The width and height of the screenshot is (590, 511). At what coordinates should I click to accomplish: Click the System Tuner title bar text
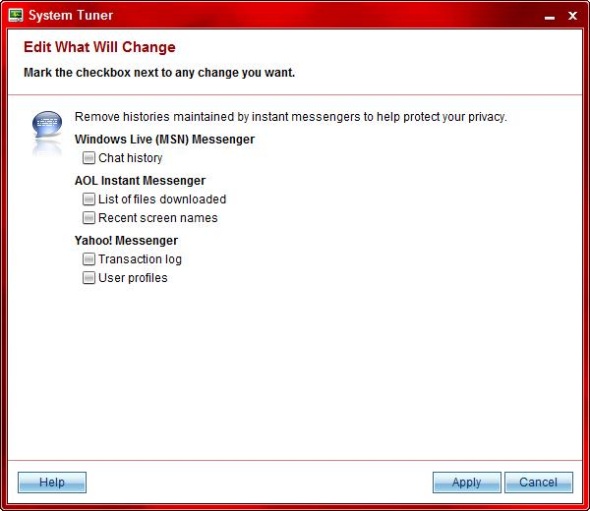coord(71,15)
